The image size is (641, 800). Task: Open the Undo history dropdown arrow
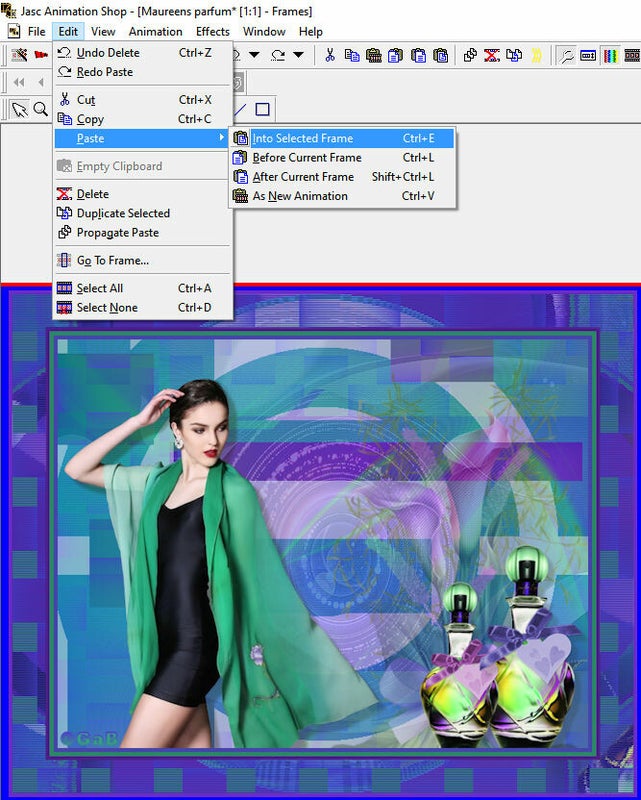254,55
